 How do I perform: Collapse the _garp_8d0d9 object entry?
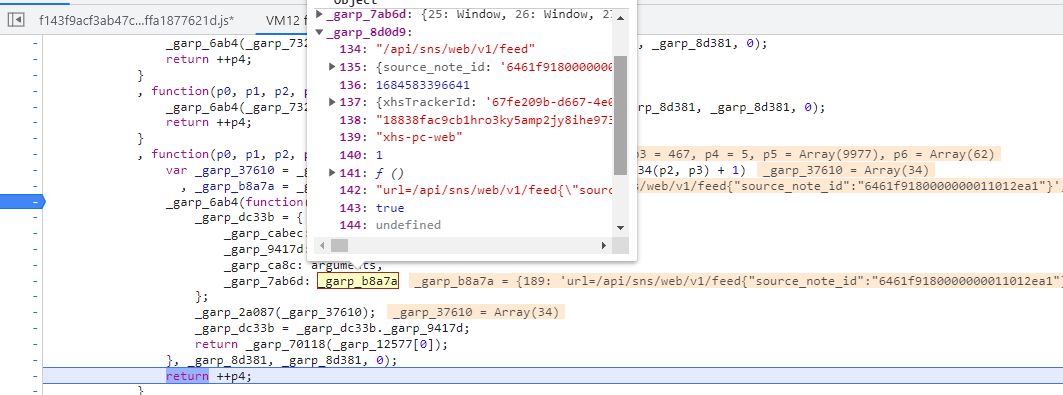(x=320, y=31)
